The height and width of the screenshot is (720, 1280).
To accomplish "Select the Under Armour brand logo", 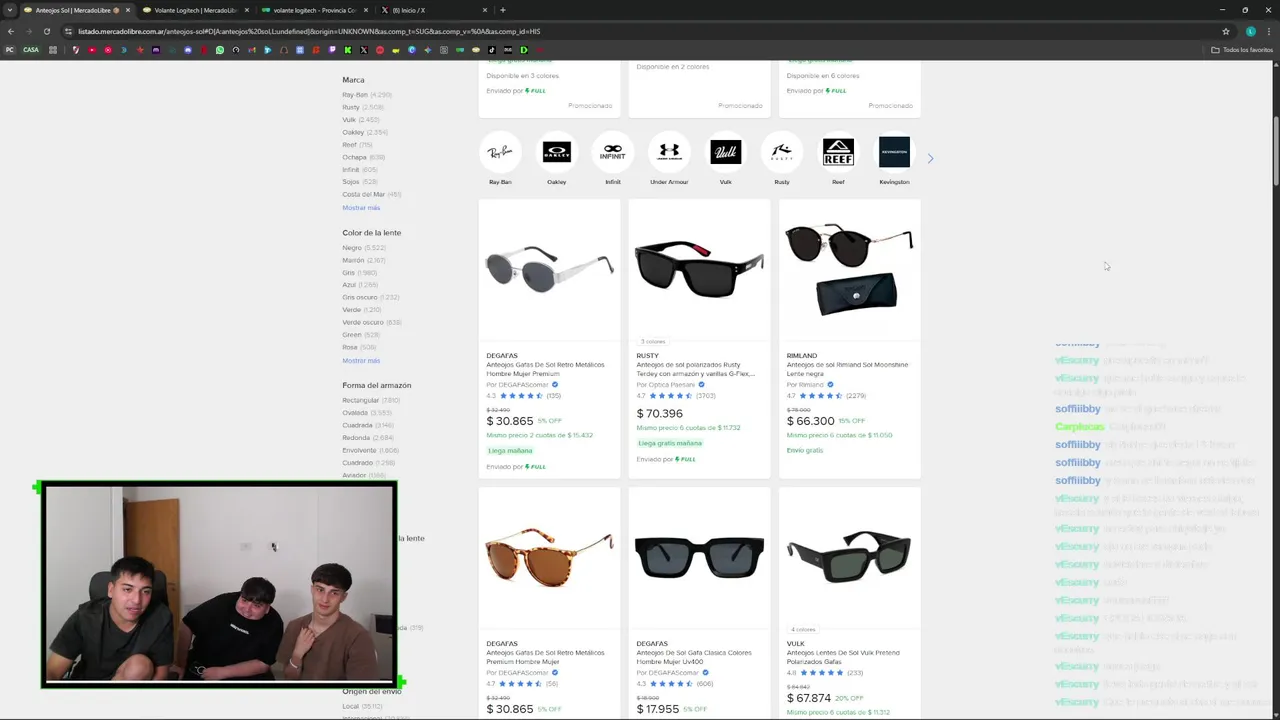I will coord(669,152).
